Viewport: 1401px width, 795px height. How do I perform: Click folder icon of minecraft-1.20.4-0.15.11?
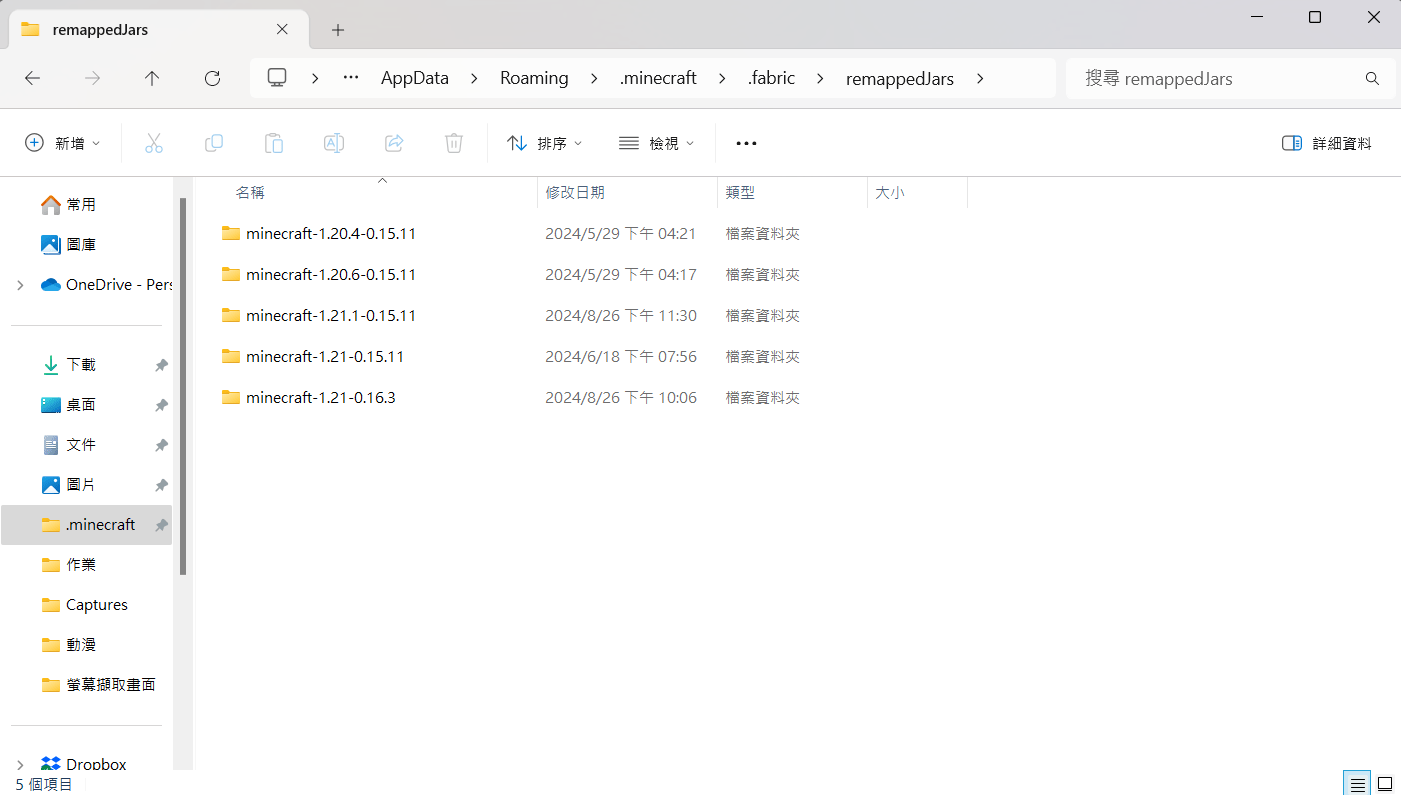tap(231, 233)
